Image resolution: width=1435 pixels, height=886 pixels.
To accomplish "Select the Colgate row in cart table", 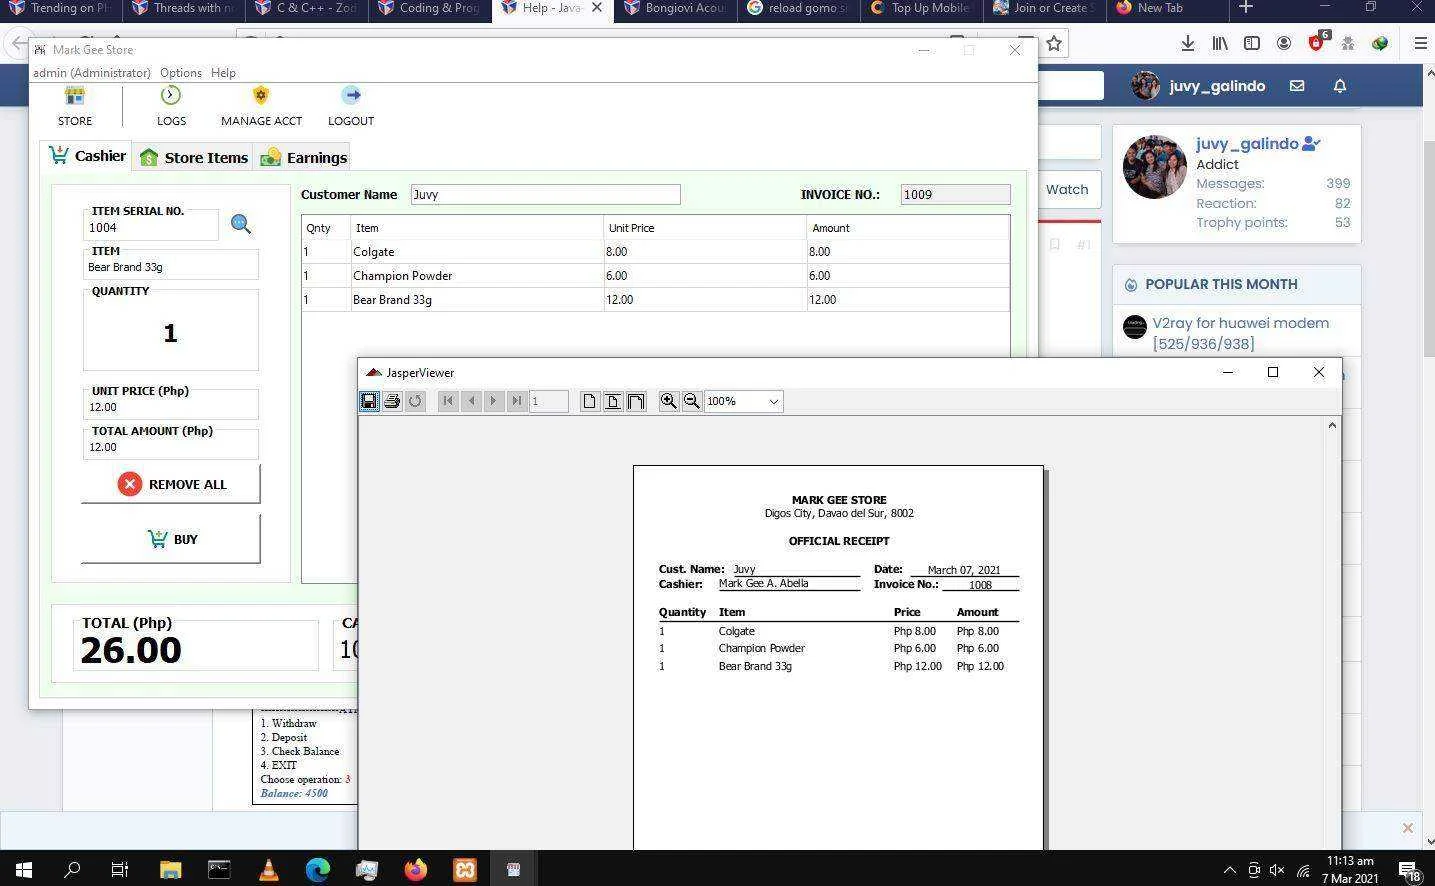I will pyautogui.click(x=655, y=252).
